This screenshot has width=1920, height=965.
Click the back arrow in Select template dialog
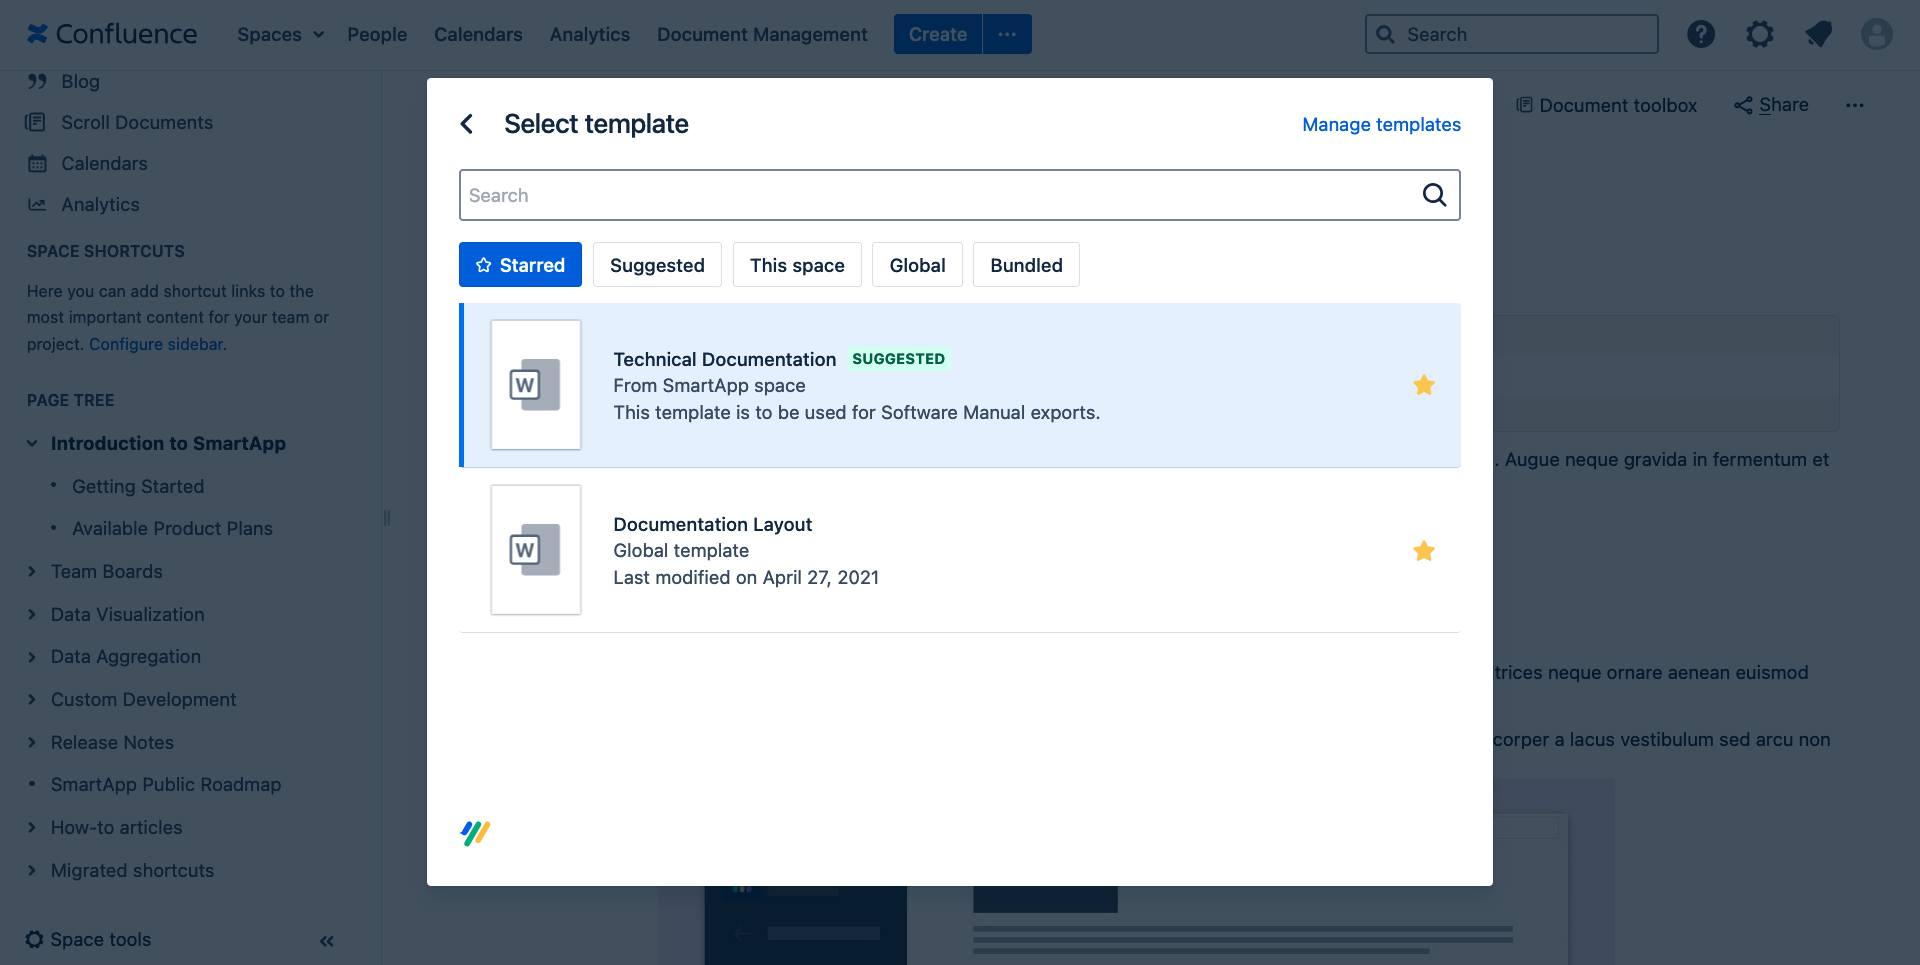tap(467, 124)
